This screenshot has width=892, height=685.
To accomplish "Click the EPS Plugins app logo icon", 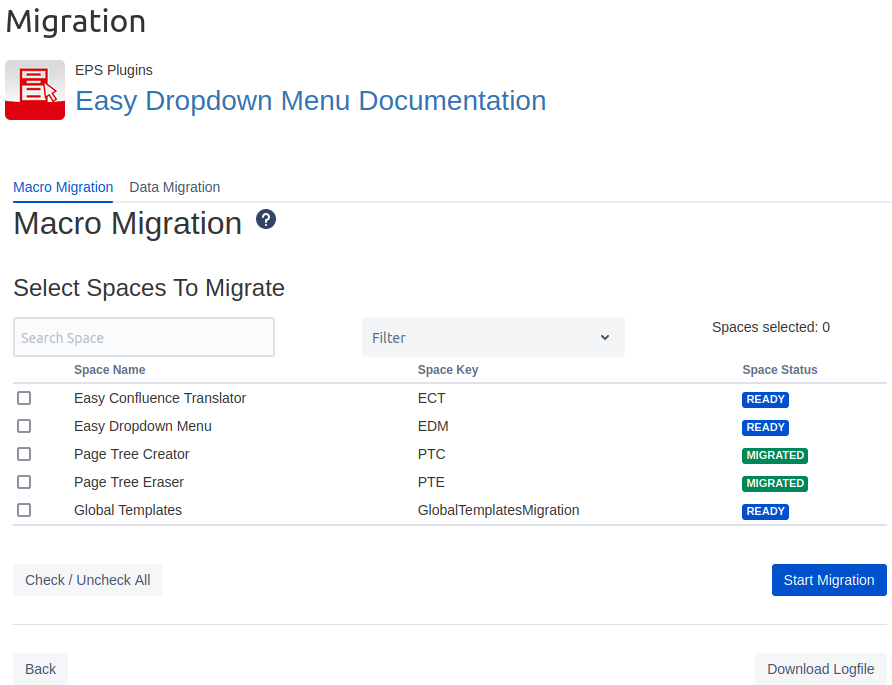I will (x=35, y=90).
